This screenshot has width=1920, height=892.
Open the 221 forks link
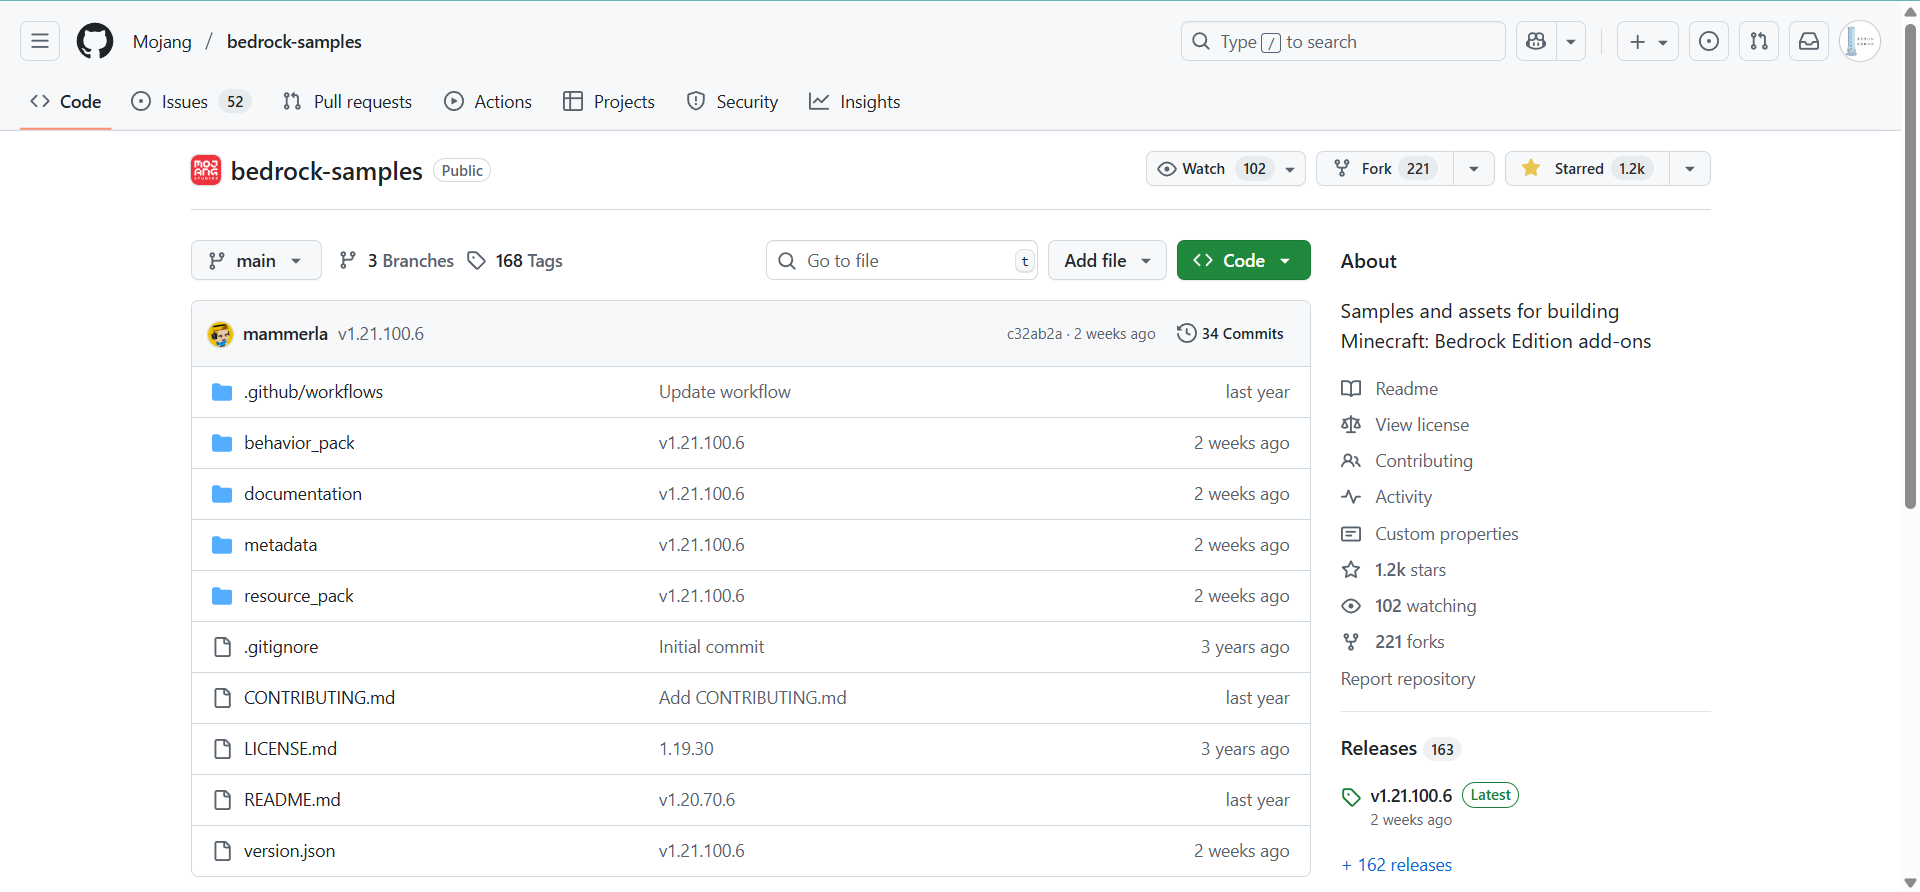(1409, 642)
